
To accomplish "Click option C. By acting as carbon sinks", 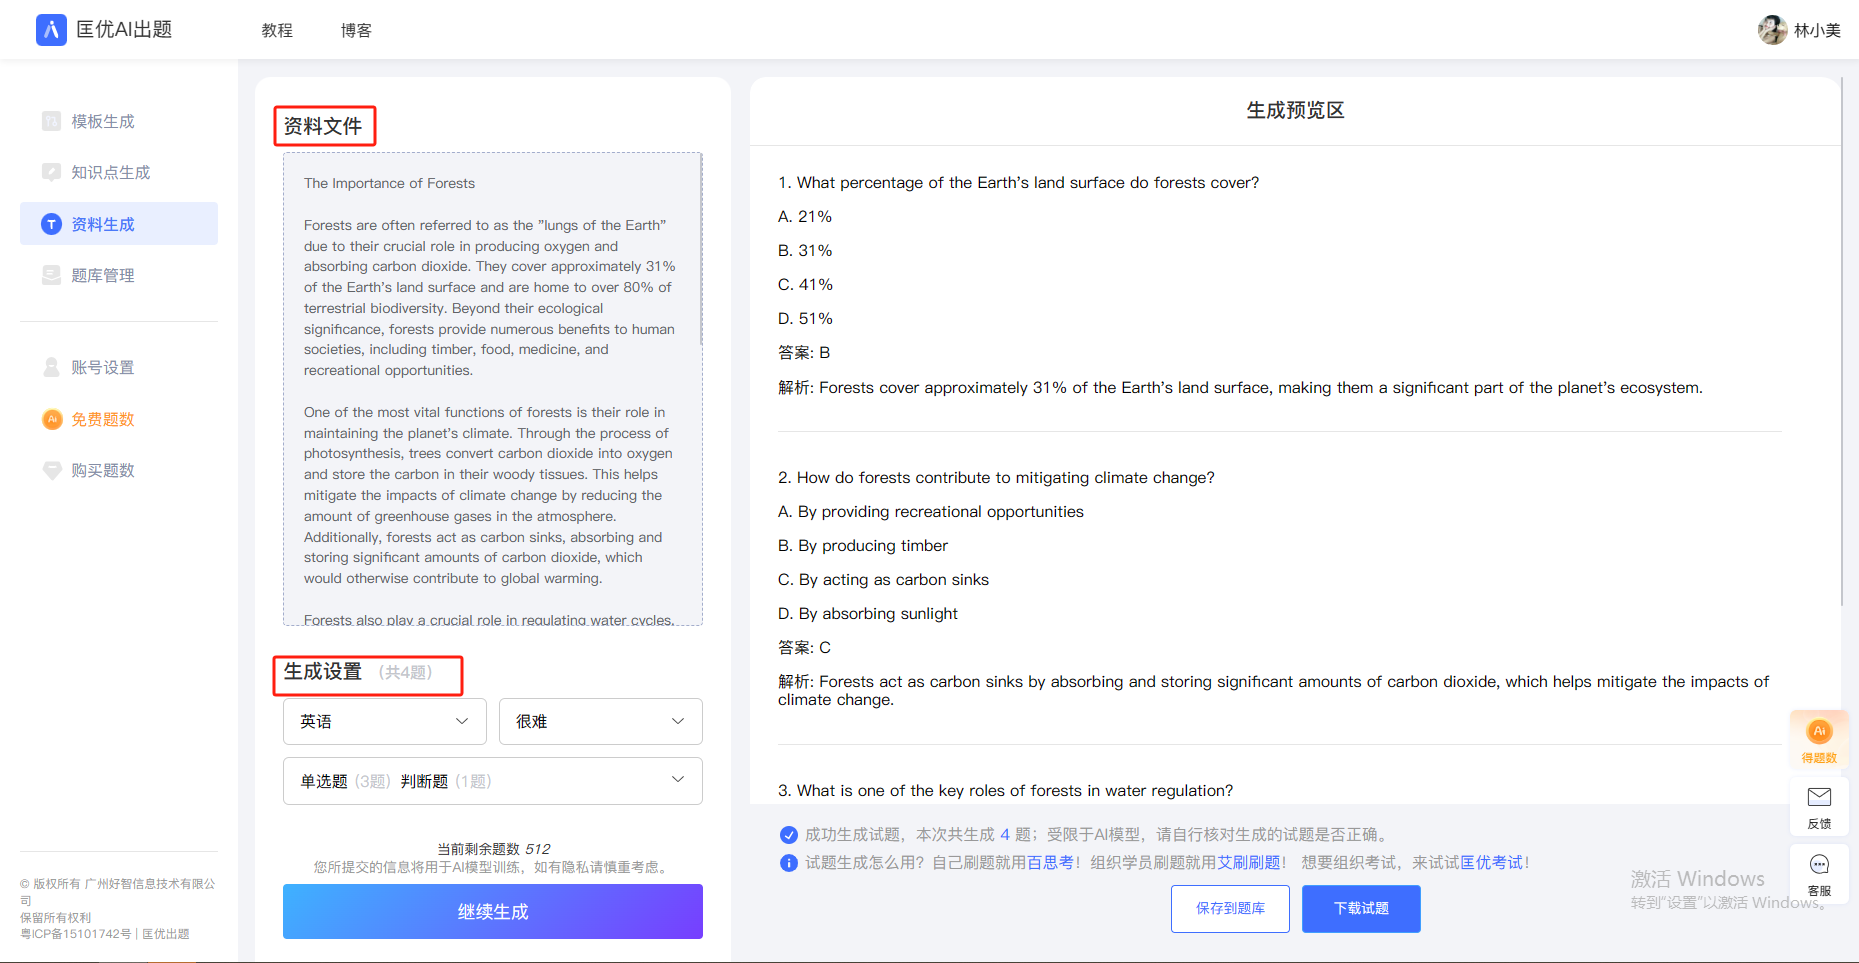I will (883, 579).
